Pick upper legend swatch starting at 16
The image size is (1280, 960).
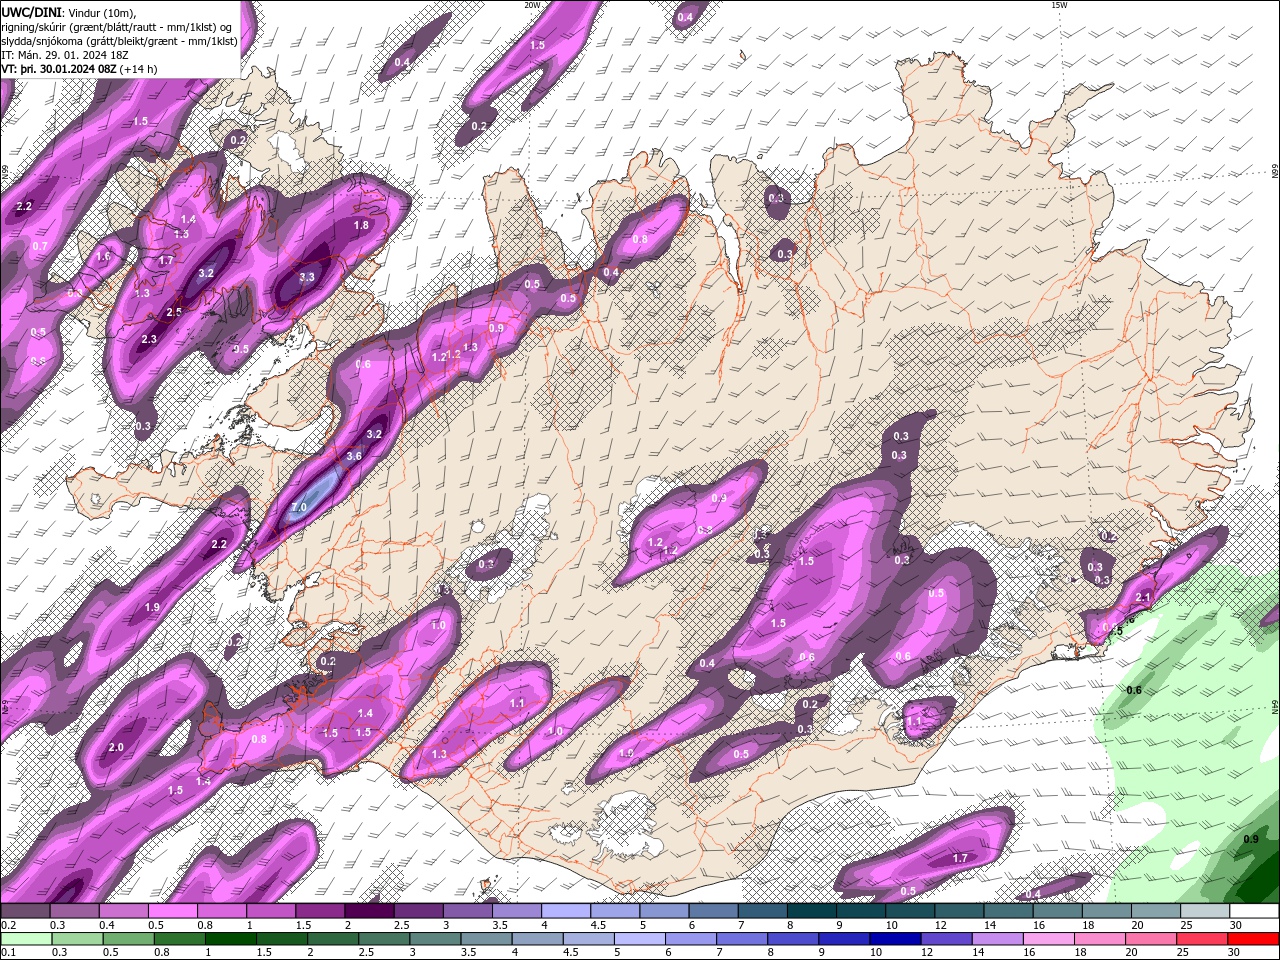(1058, 911)
